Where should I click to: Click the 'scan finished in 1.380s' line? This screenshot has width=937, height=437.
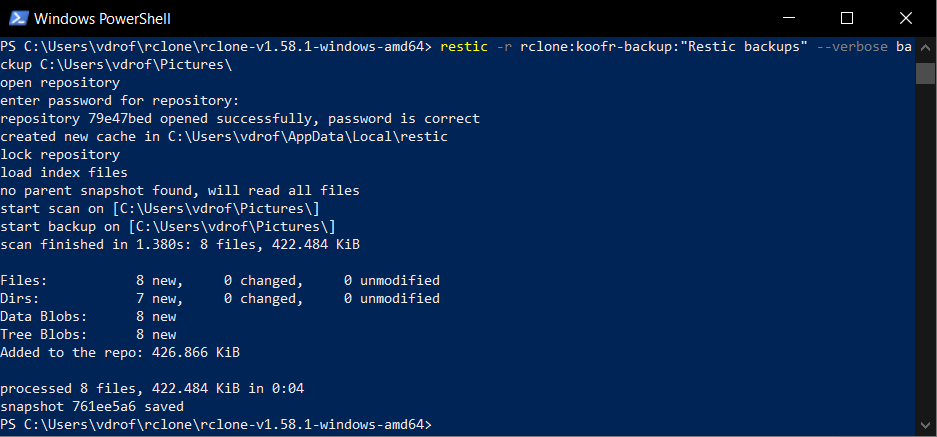[180, 245]
